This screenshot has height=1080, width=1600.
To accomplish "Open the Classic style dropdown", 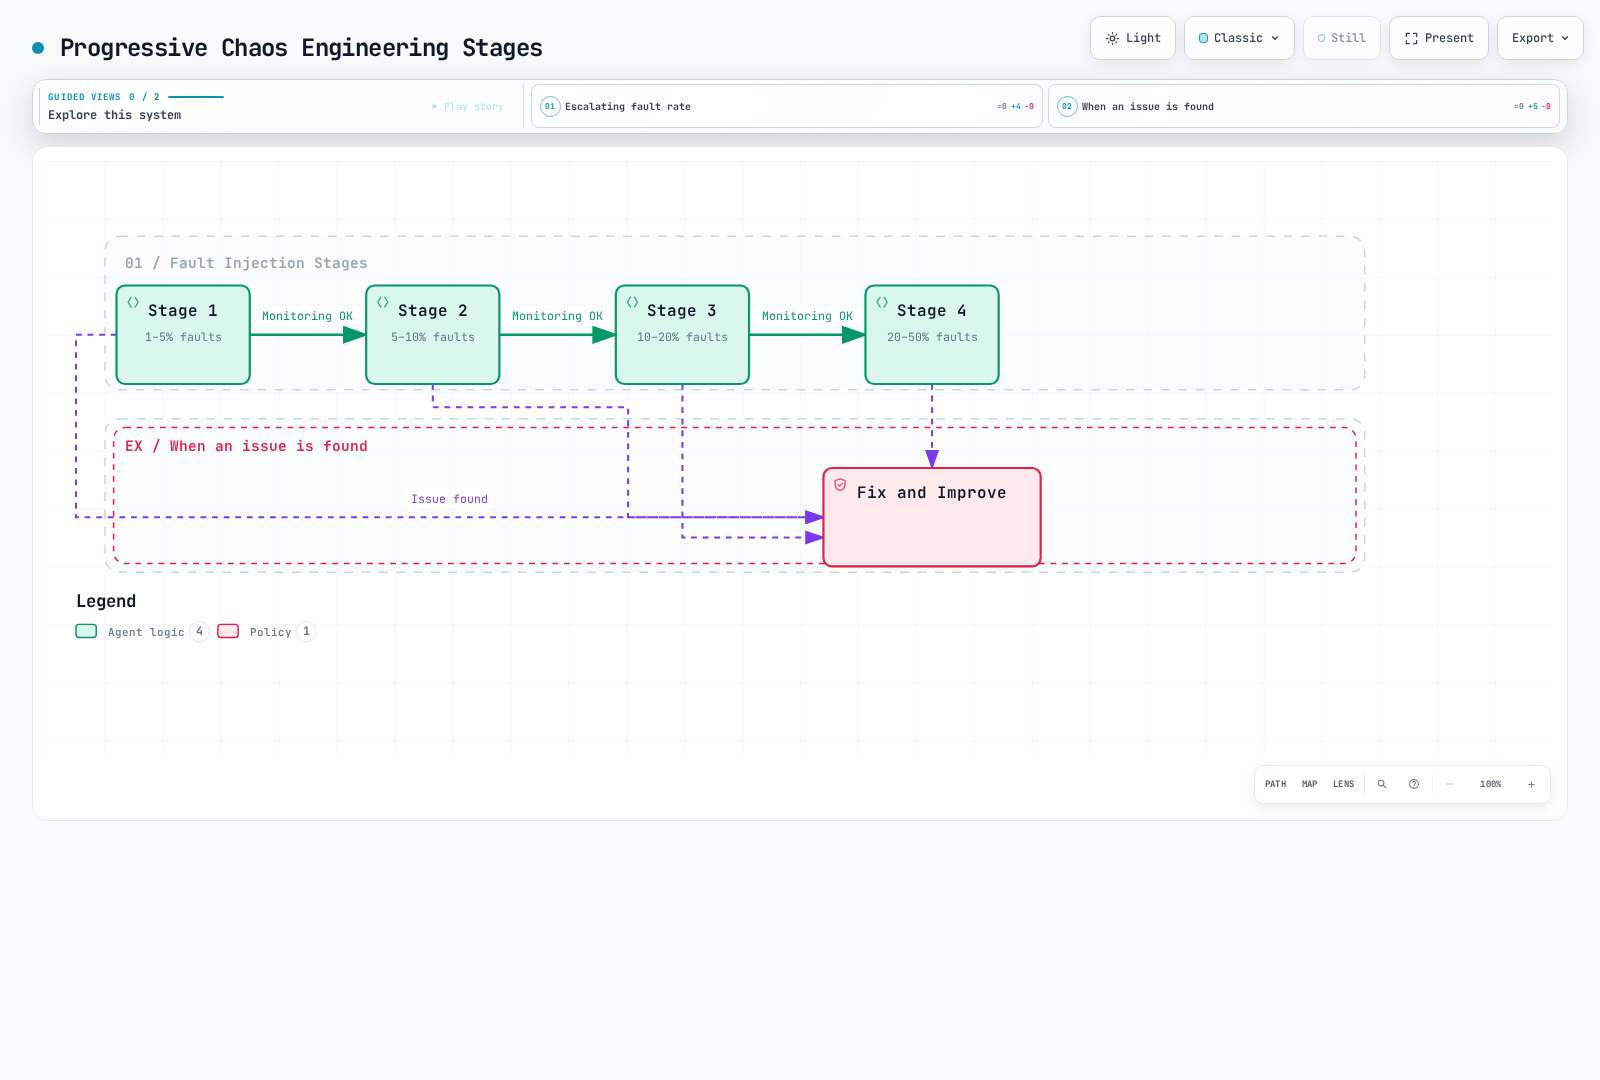I will tap(1239, 38).
